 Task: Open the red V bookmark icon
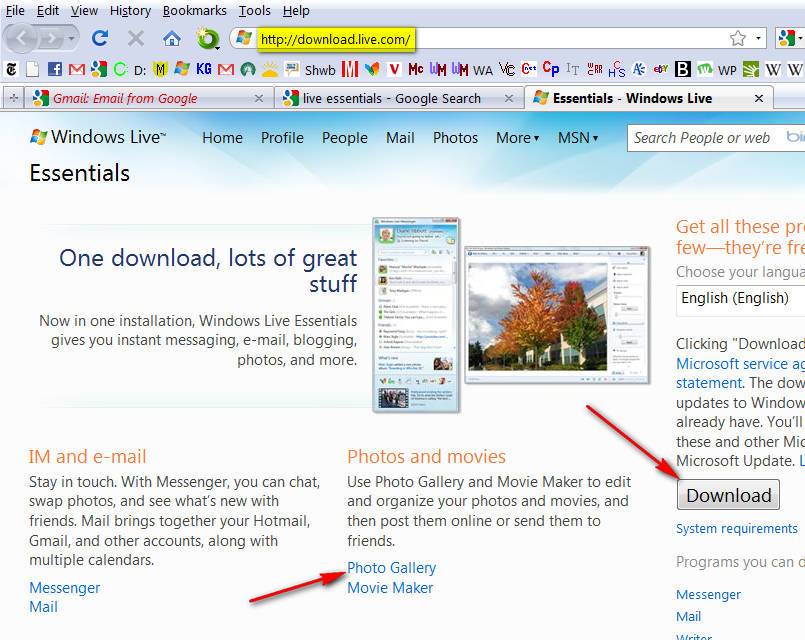click(x=394, y=69)
